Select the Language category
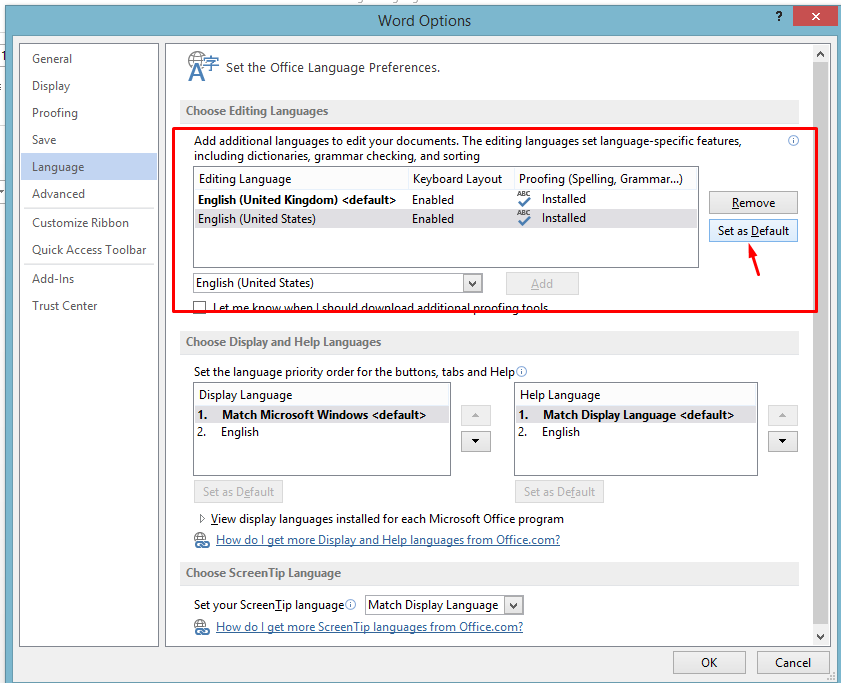The width and height of the screenshot is (841, 683). pyautogui.click(x=89, y=167)
